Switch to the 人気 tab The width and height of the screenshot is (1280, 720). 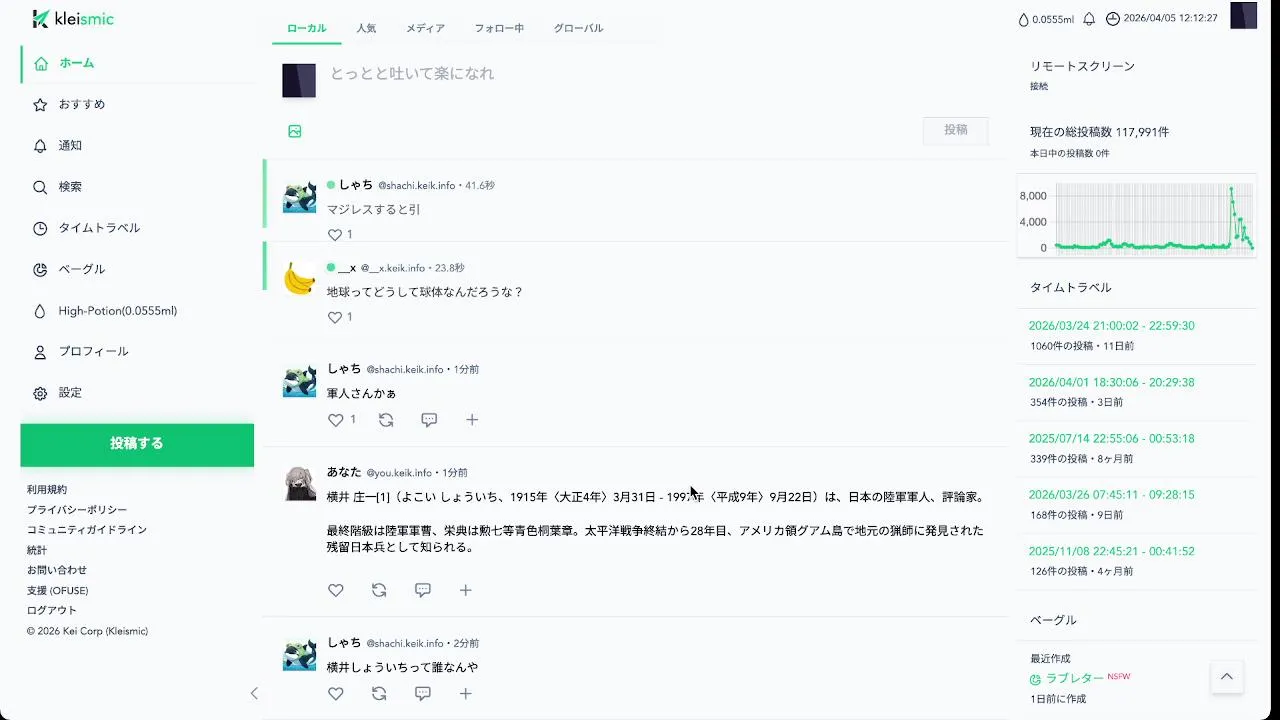click(366, 28)
